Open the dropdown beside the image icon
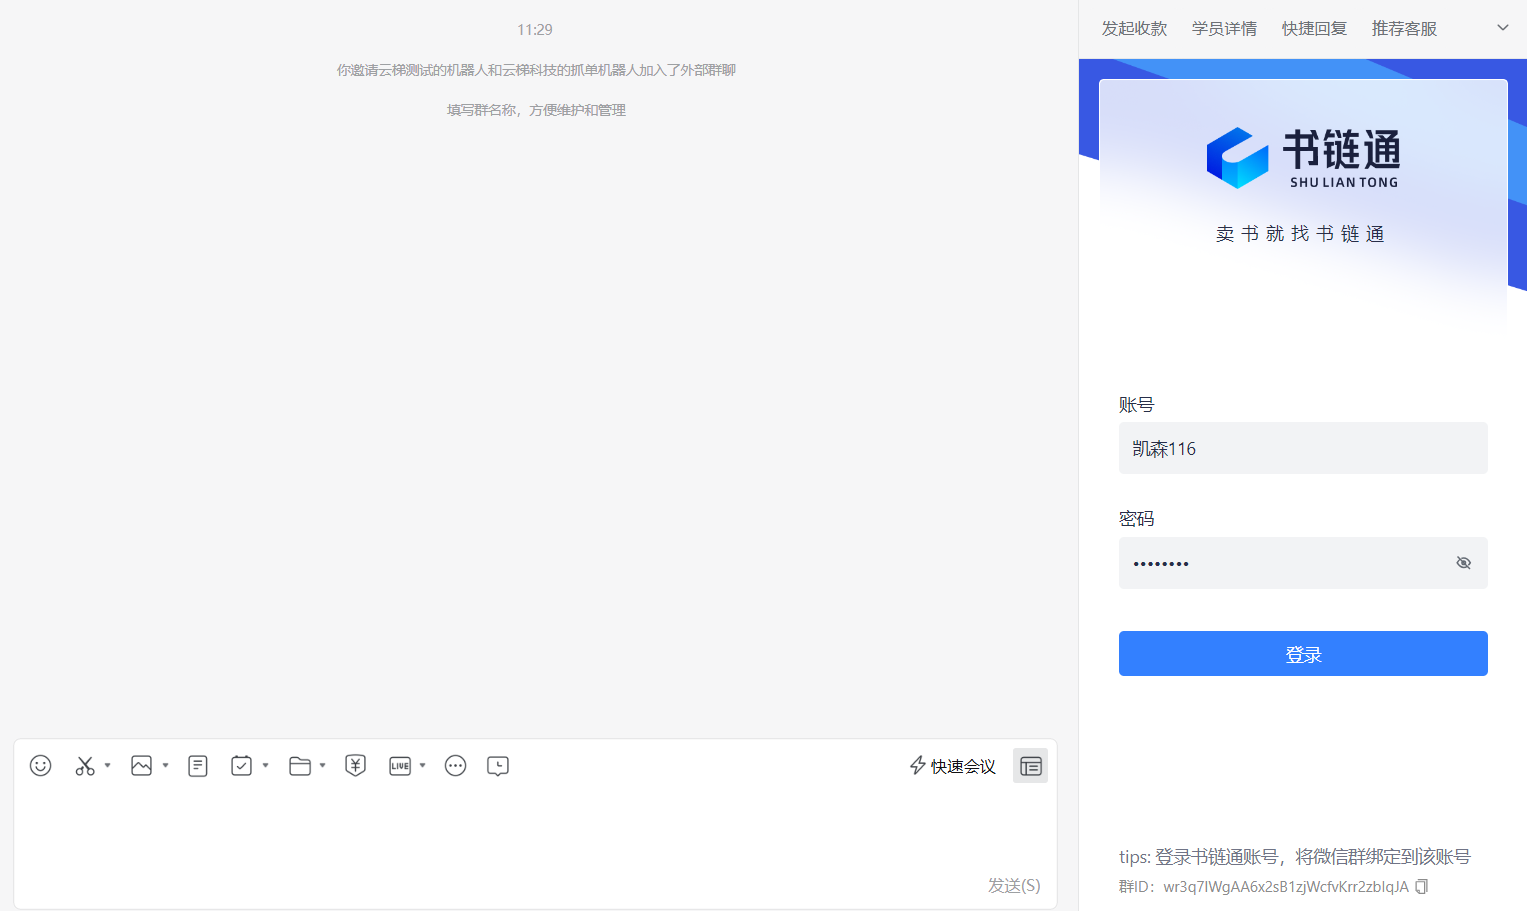This screenshot has height=911, width=1527. pyautogui.click(x=165, y=766)
